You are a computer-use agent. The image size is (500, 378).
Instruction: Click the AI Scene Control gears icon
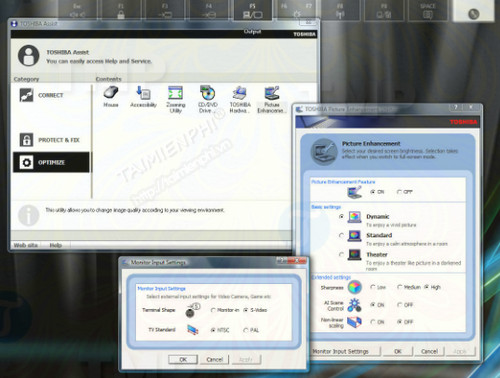354,305
